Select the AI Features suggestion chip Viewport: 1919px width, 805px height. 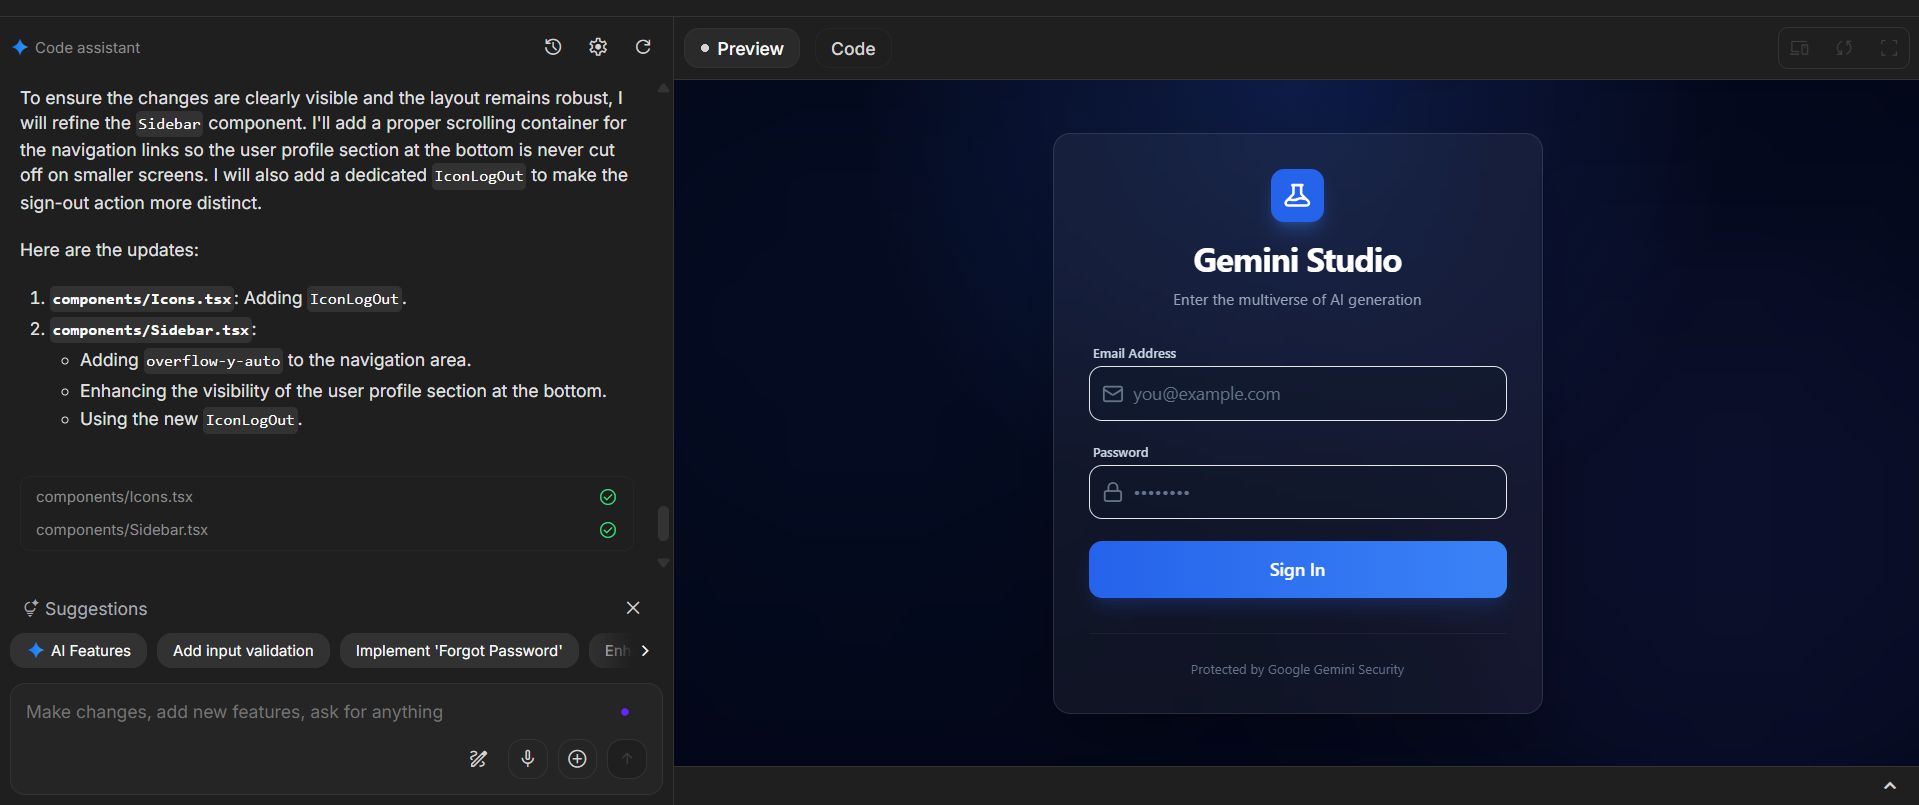tap(79, 650)
